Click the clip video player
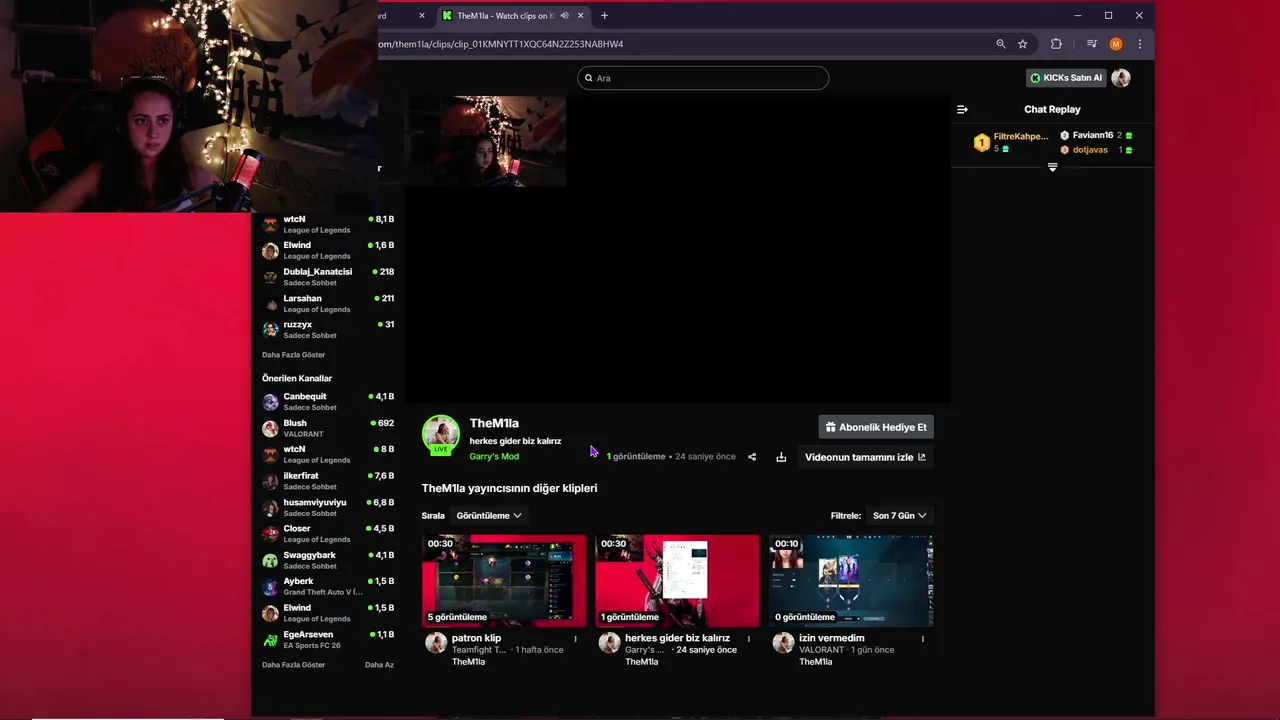1280x720 pixels. [677, 249]
